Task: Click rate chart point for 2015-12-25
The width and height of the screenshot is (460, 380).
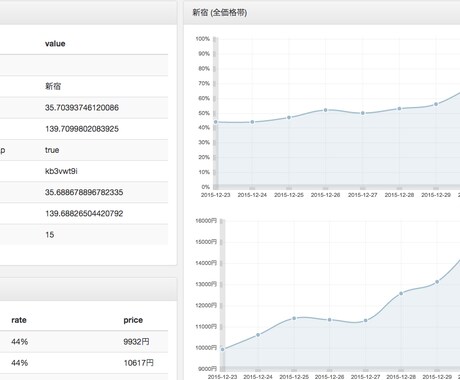Action: coord(289,117)
